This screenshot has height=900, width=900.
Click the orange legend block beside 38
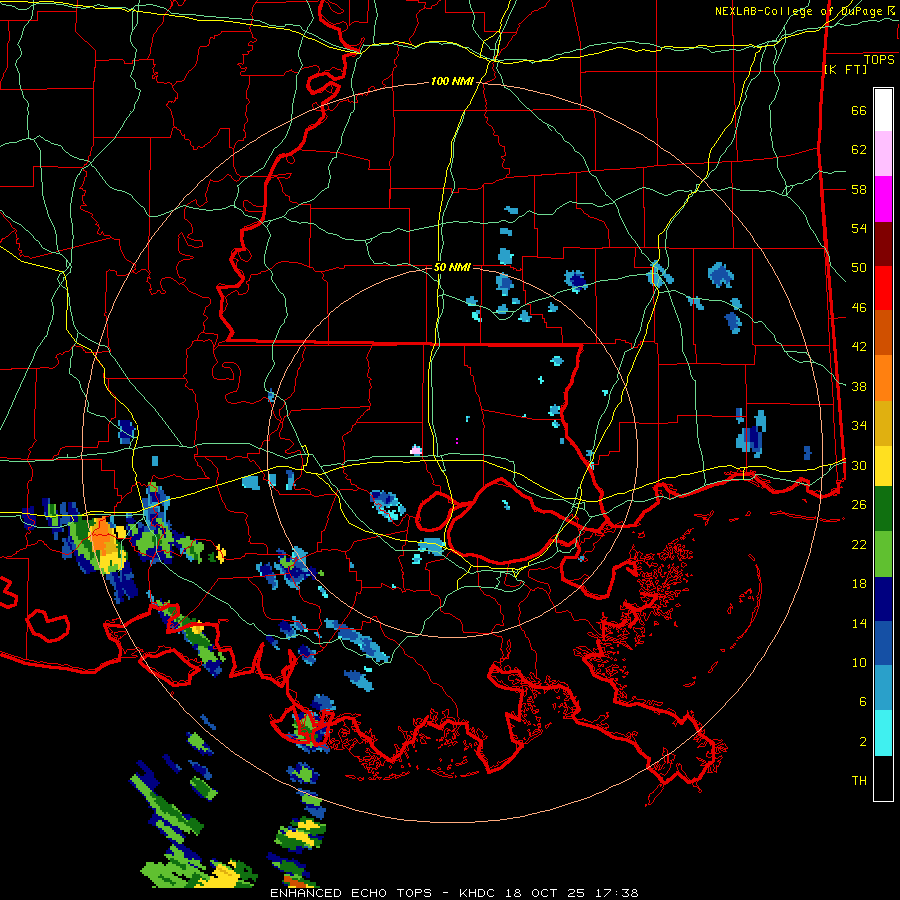(883, 378)
